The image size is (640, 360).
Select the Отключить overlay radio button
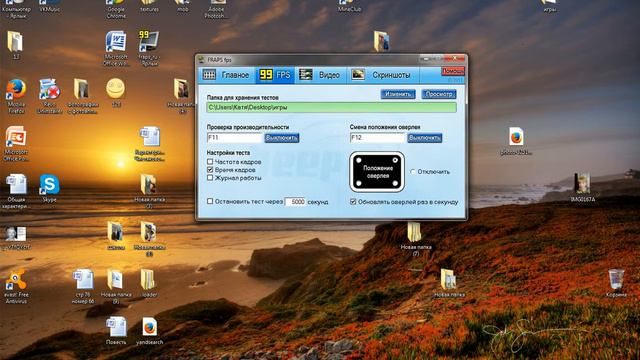pyautogui.click(x=413, y=172)
